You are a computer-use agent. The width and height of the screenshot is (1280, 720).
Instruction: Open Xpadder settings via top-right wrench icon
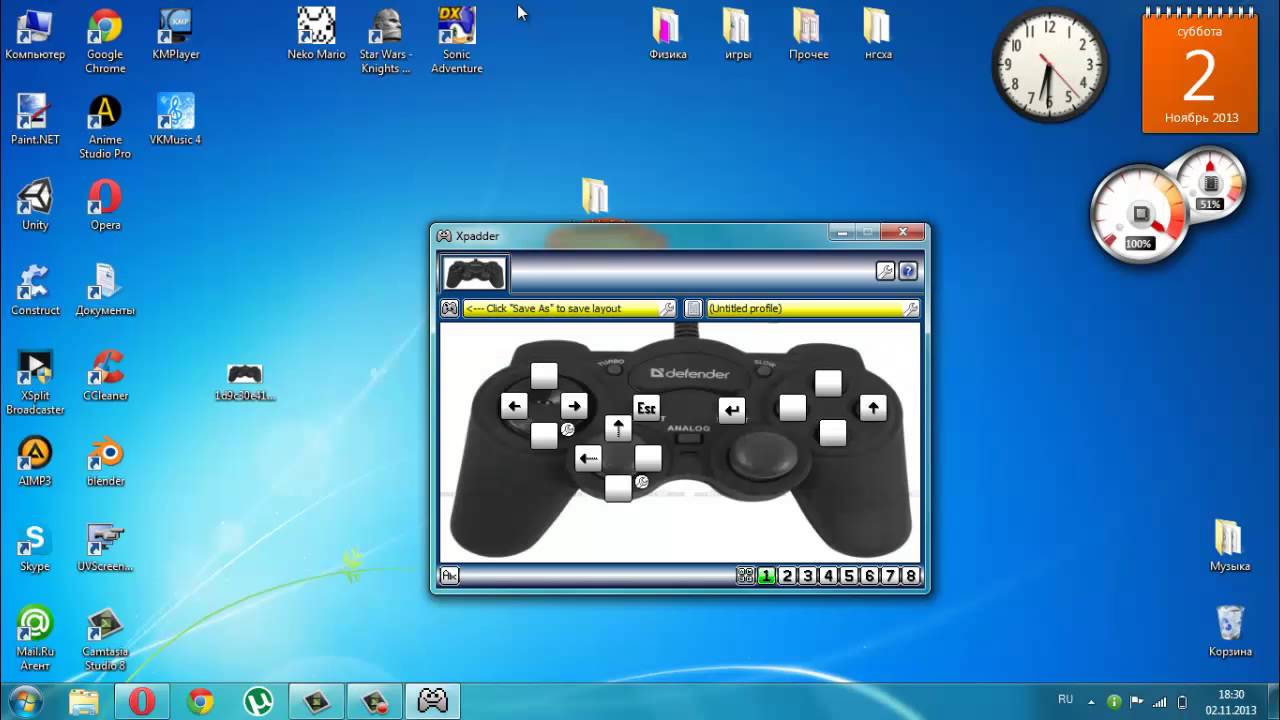(x=885, y=271)
